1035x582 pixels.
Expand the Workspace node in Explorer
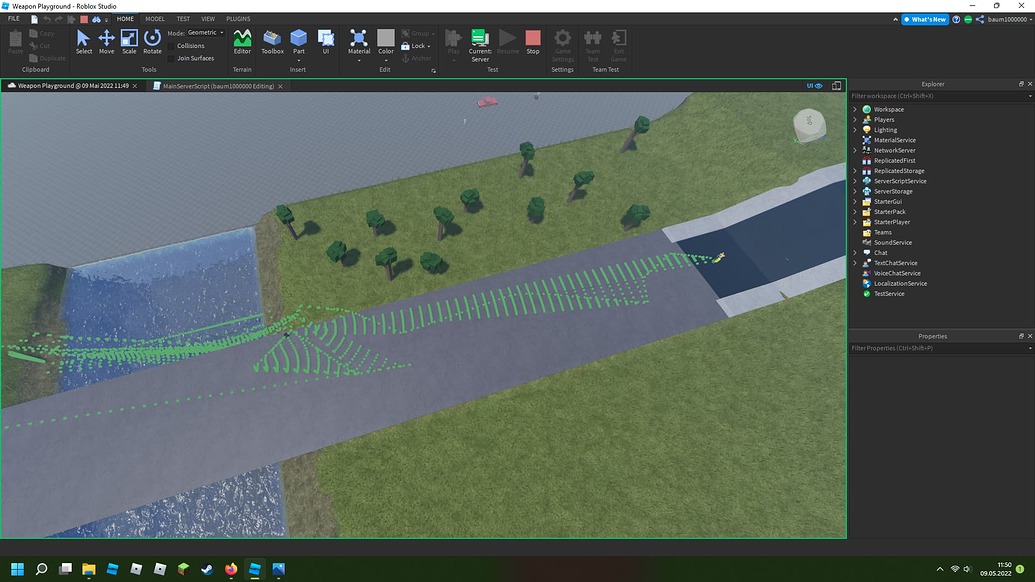pyautogui.click(x=855, y=109)
